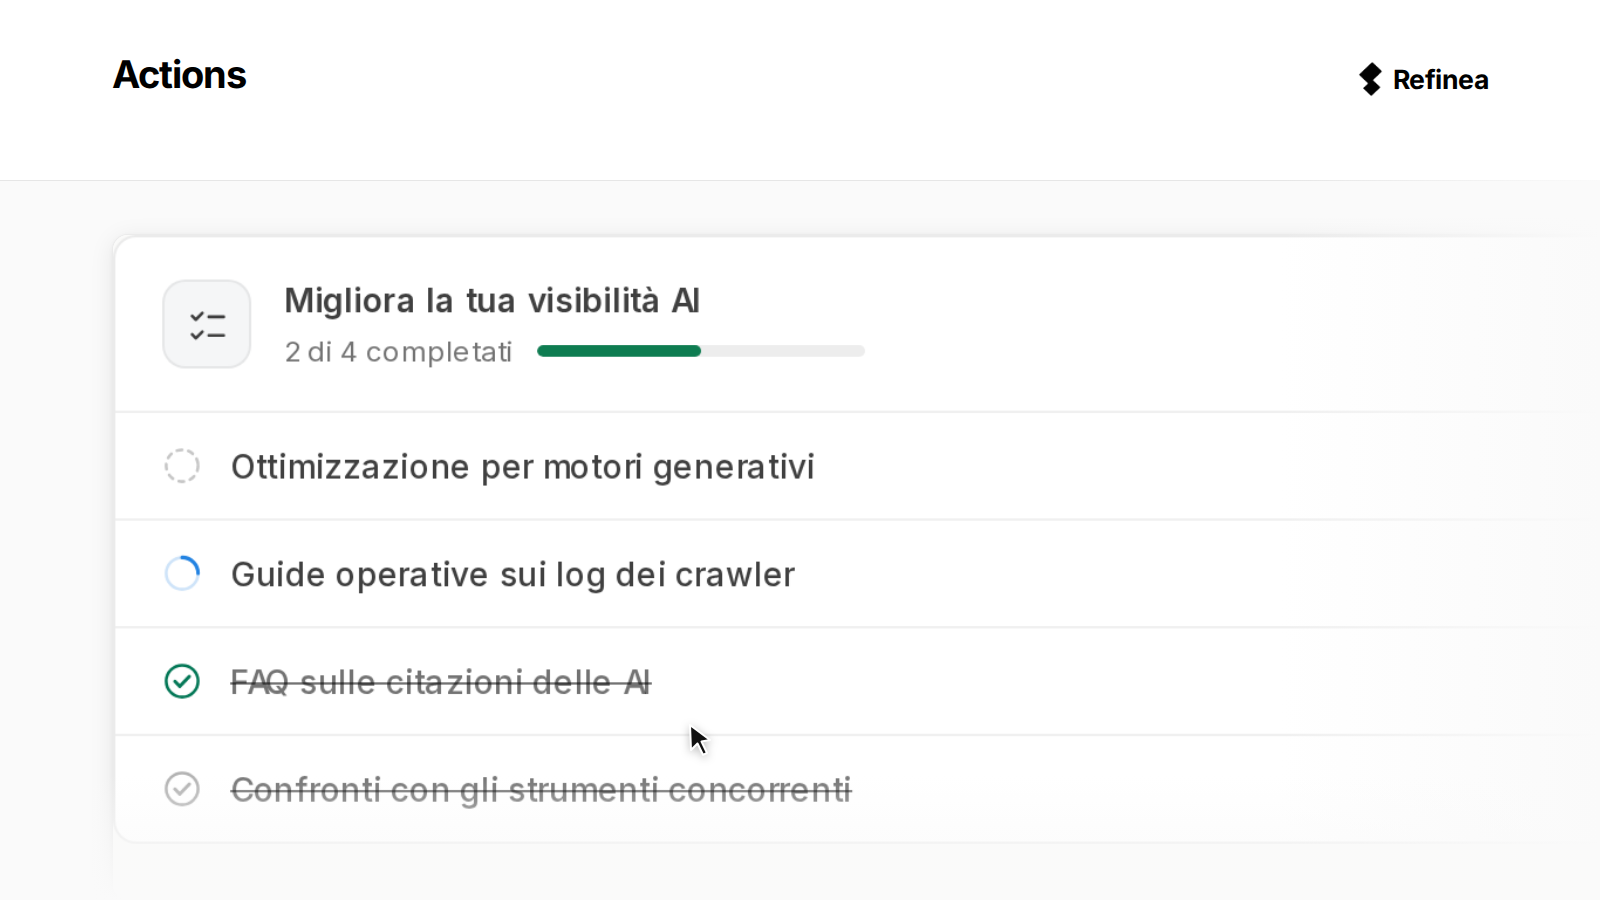The height and width of the screenshot is (900, 1600).
Task: Uncheck the FAQ sulle citazioni task
Action: (182, 682)
